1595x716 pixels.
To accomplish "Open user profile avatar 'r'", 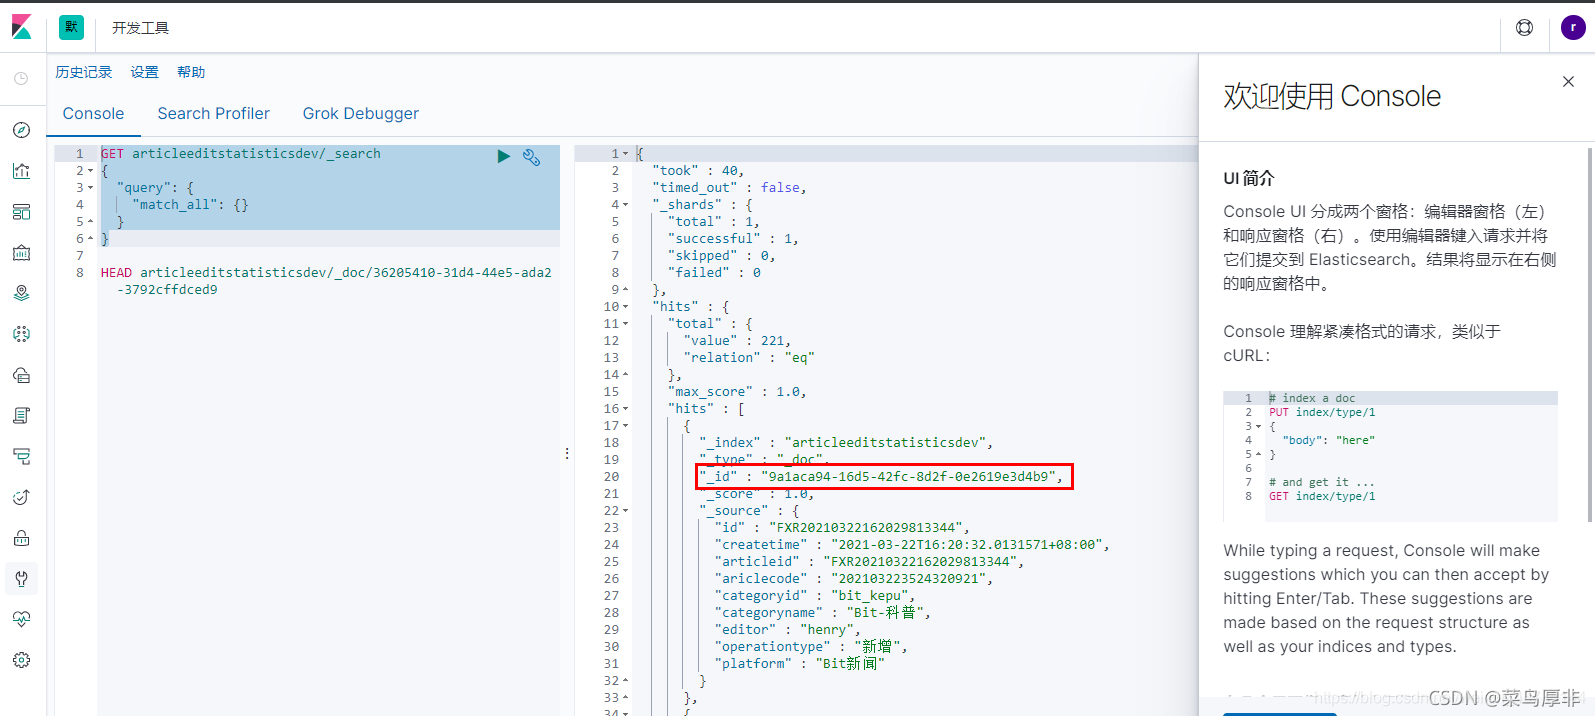I will point(1573,28).
